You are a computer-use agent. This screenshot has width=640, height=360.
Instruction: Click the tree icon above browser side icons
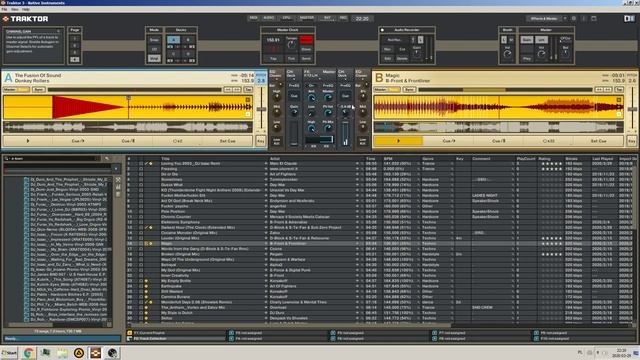[x=118, y=180]
